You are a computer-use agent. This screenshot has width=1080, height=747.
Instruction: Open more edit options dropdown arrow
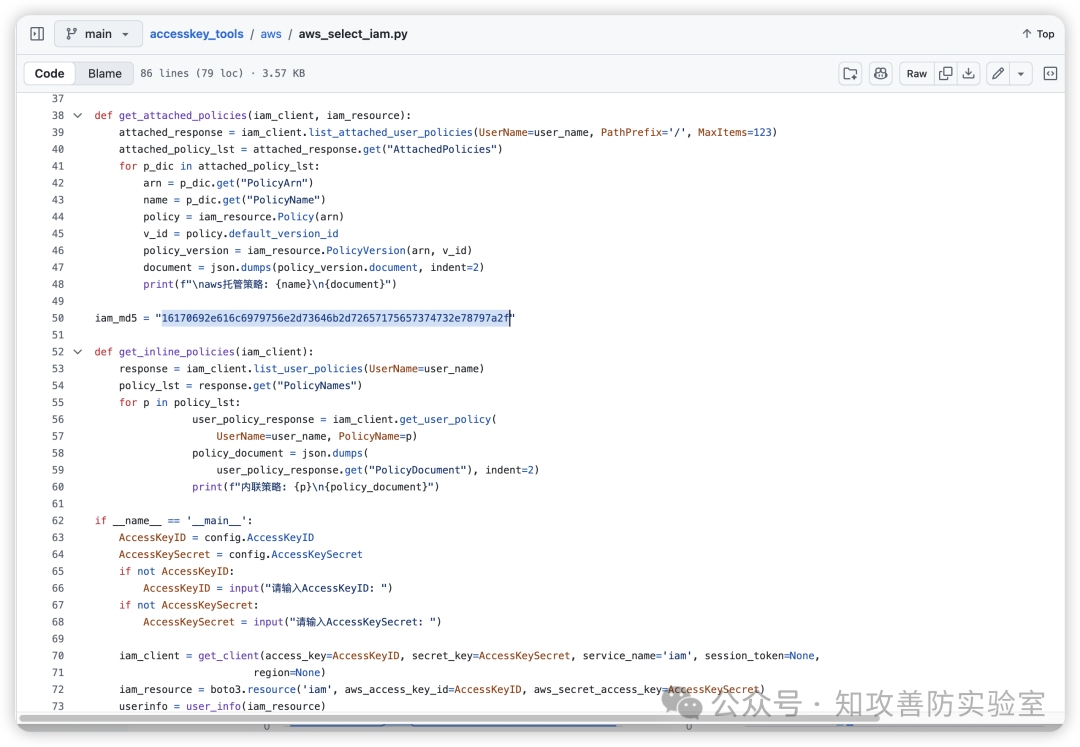1021,74
